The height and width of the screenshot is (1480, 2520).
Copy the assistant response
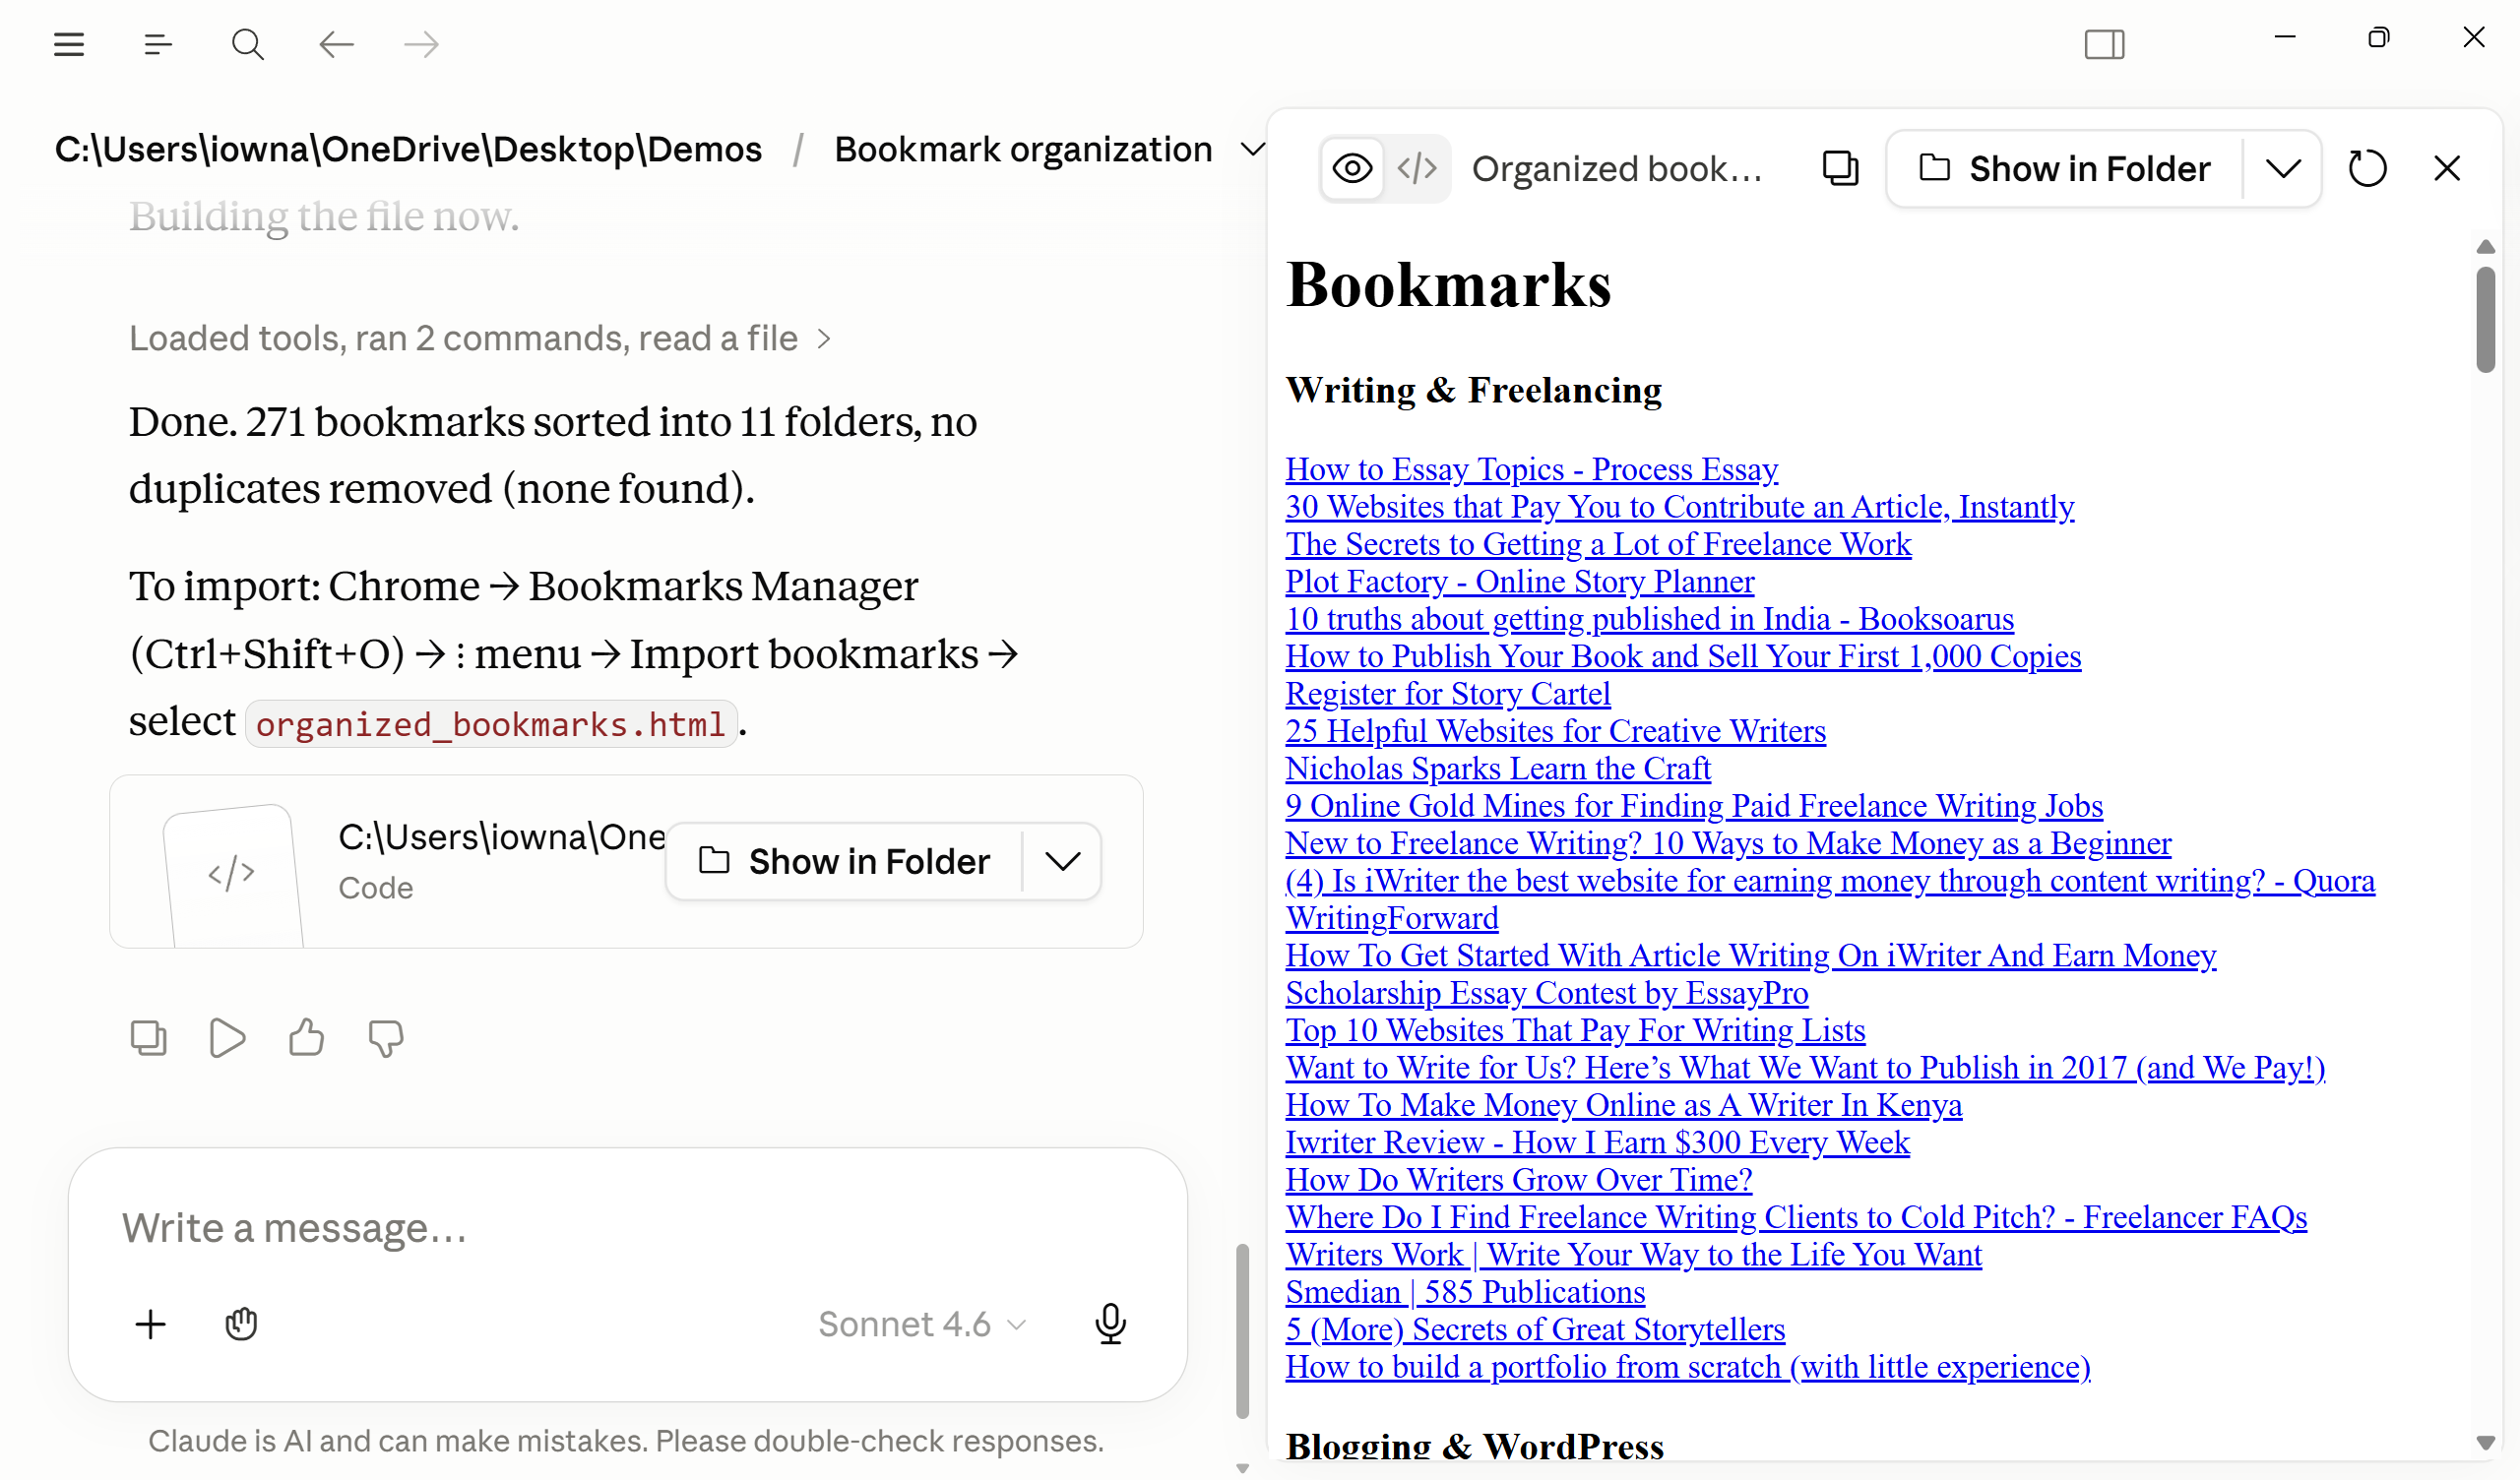point(149,1038)
